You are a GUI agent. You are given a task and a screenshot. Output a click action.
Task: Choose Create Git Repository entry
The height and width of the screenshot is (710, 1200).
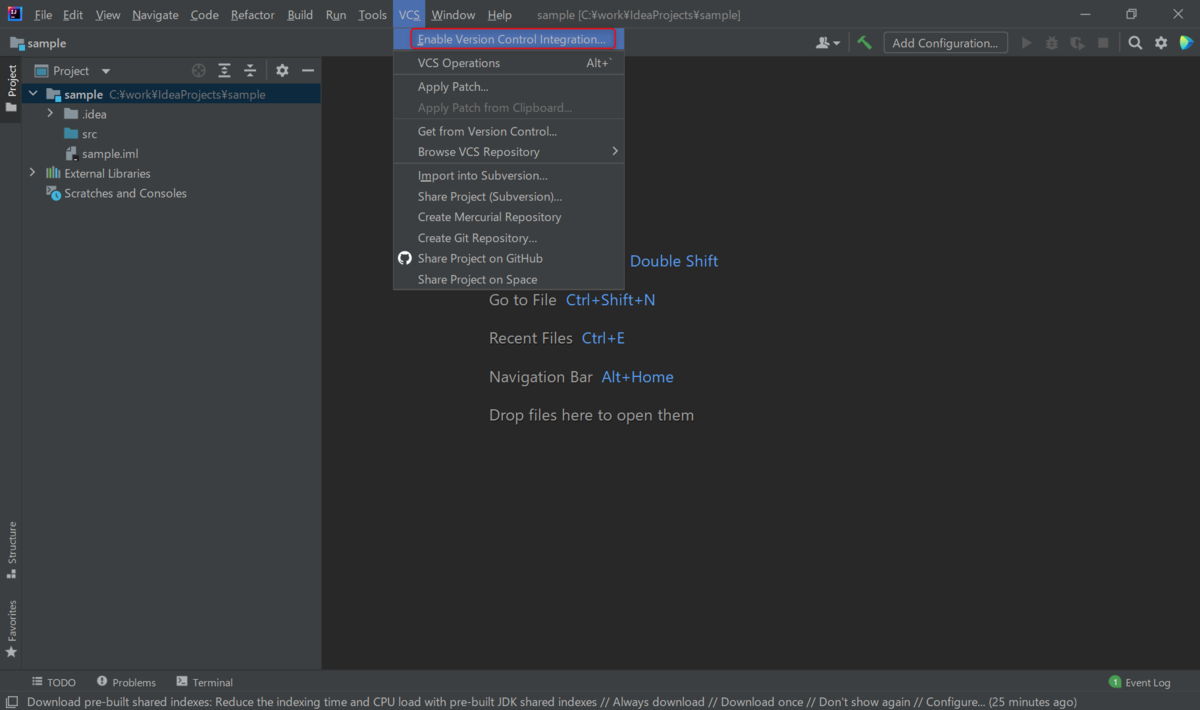pyautogui.click(x=509, y=238)
